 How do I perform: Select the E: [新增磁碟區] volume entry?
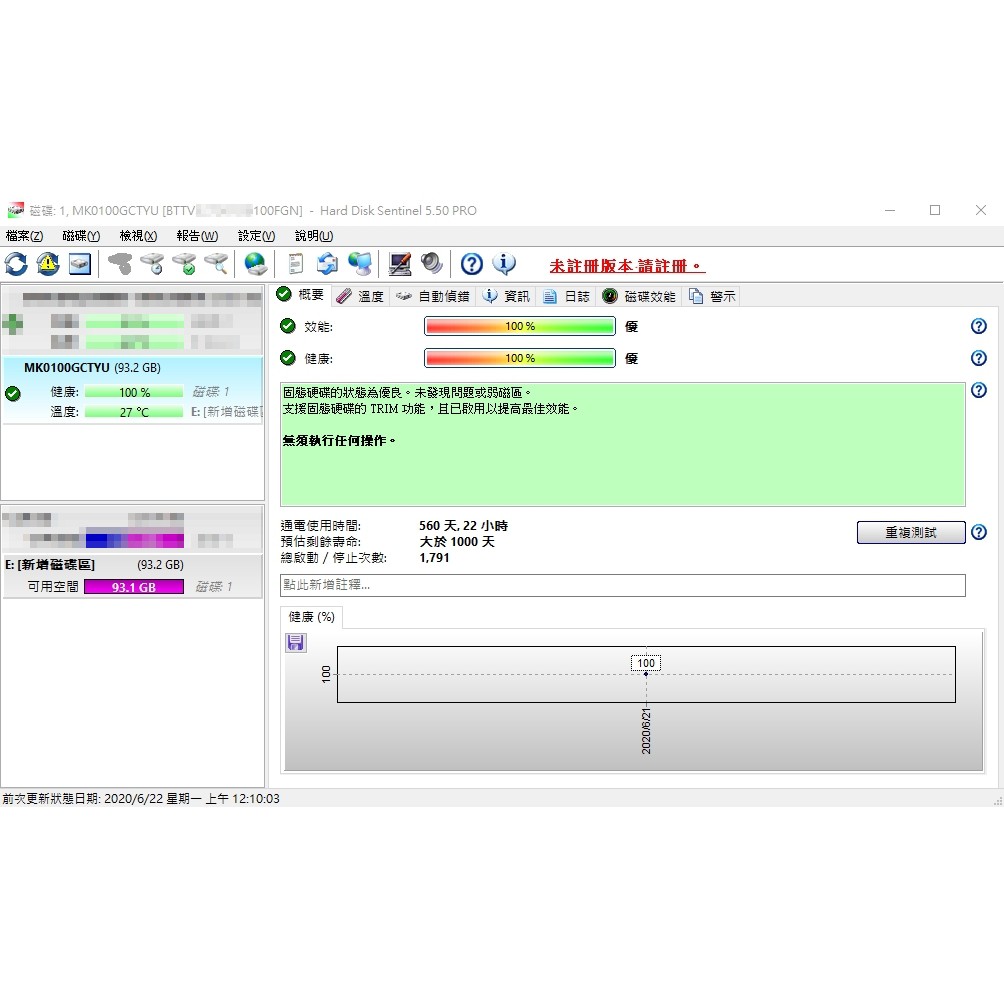[x=133, y=576]
